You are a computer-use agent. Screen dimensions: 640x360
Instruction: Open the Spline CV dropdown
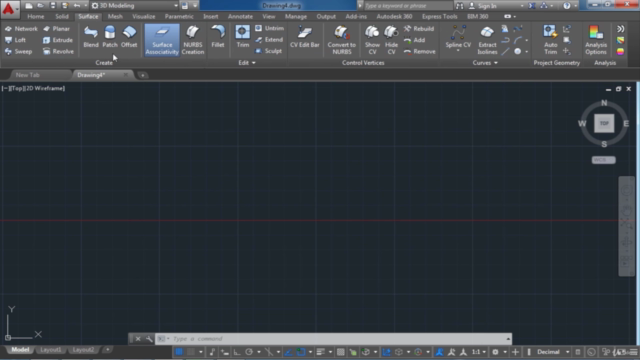click(x=458, y=50)
